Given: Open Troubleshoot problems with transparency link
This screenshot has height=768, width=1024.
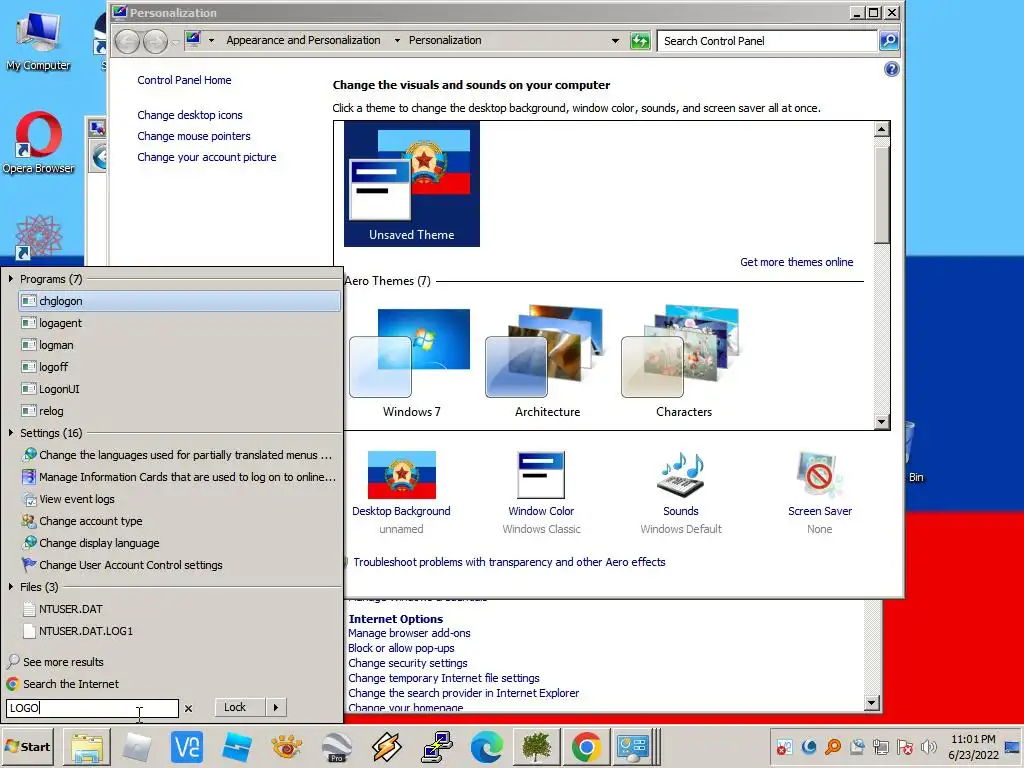Looking at the screenshot, I should tap(509, 562).
